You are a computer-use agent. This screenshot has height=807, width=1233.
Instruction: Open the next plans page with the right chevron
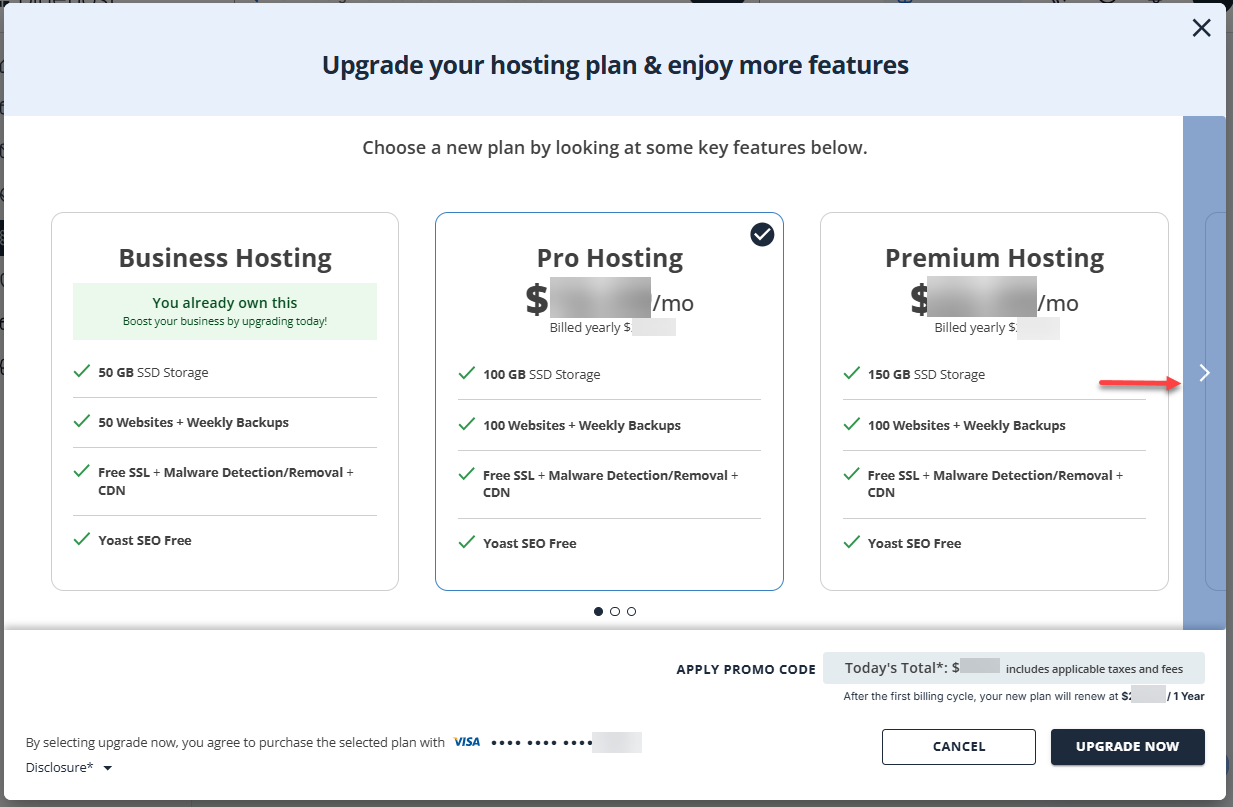tap(1204, 372)
